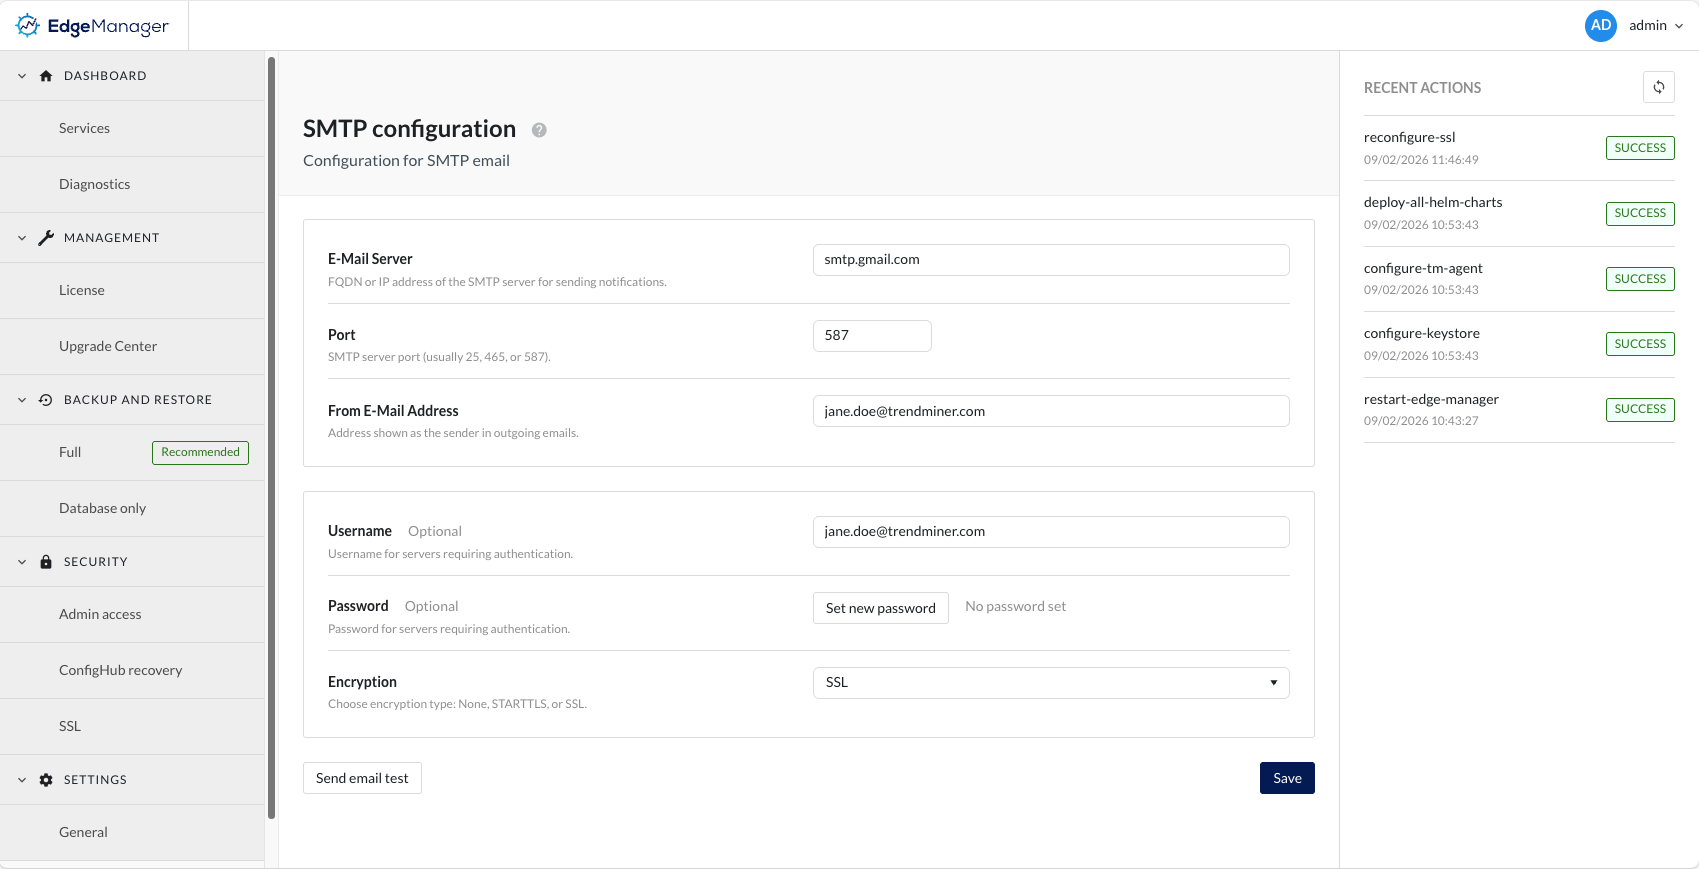Image resolution: width=1699 pixels, height=869 pixels.
Task: Click the Security lock icon
Action: coord(46,562)
